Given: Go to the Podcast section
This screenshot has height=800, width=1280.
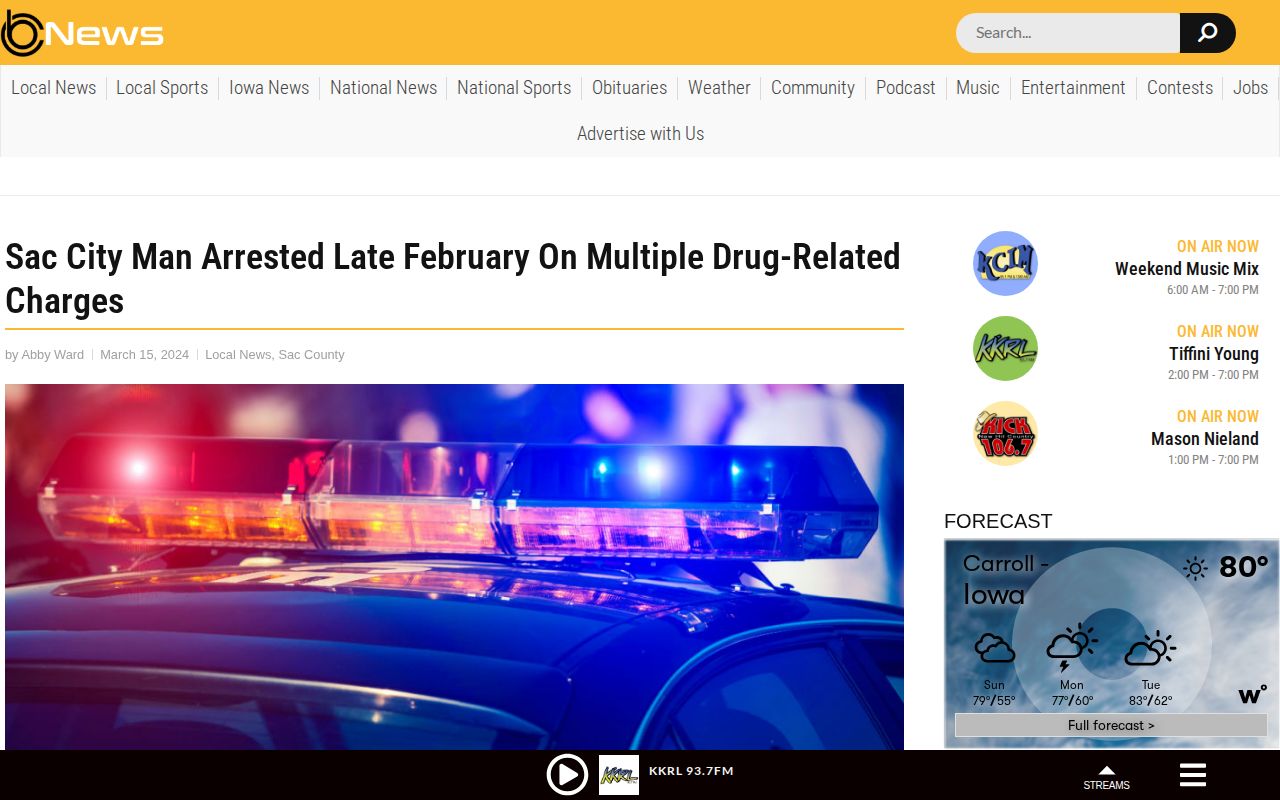Looking at the screenshot, I should pos(906,88).
